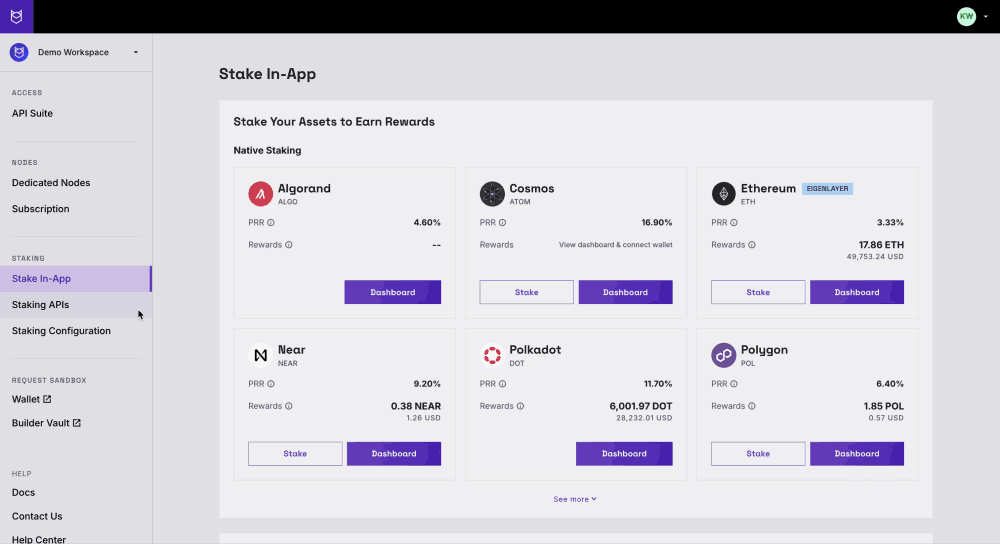
Task: Click external-link icon next to Wallet
Action: coord(47,399)
